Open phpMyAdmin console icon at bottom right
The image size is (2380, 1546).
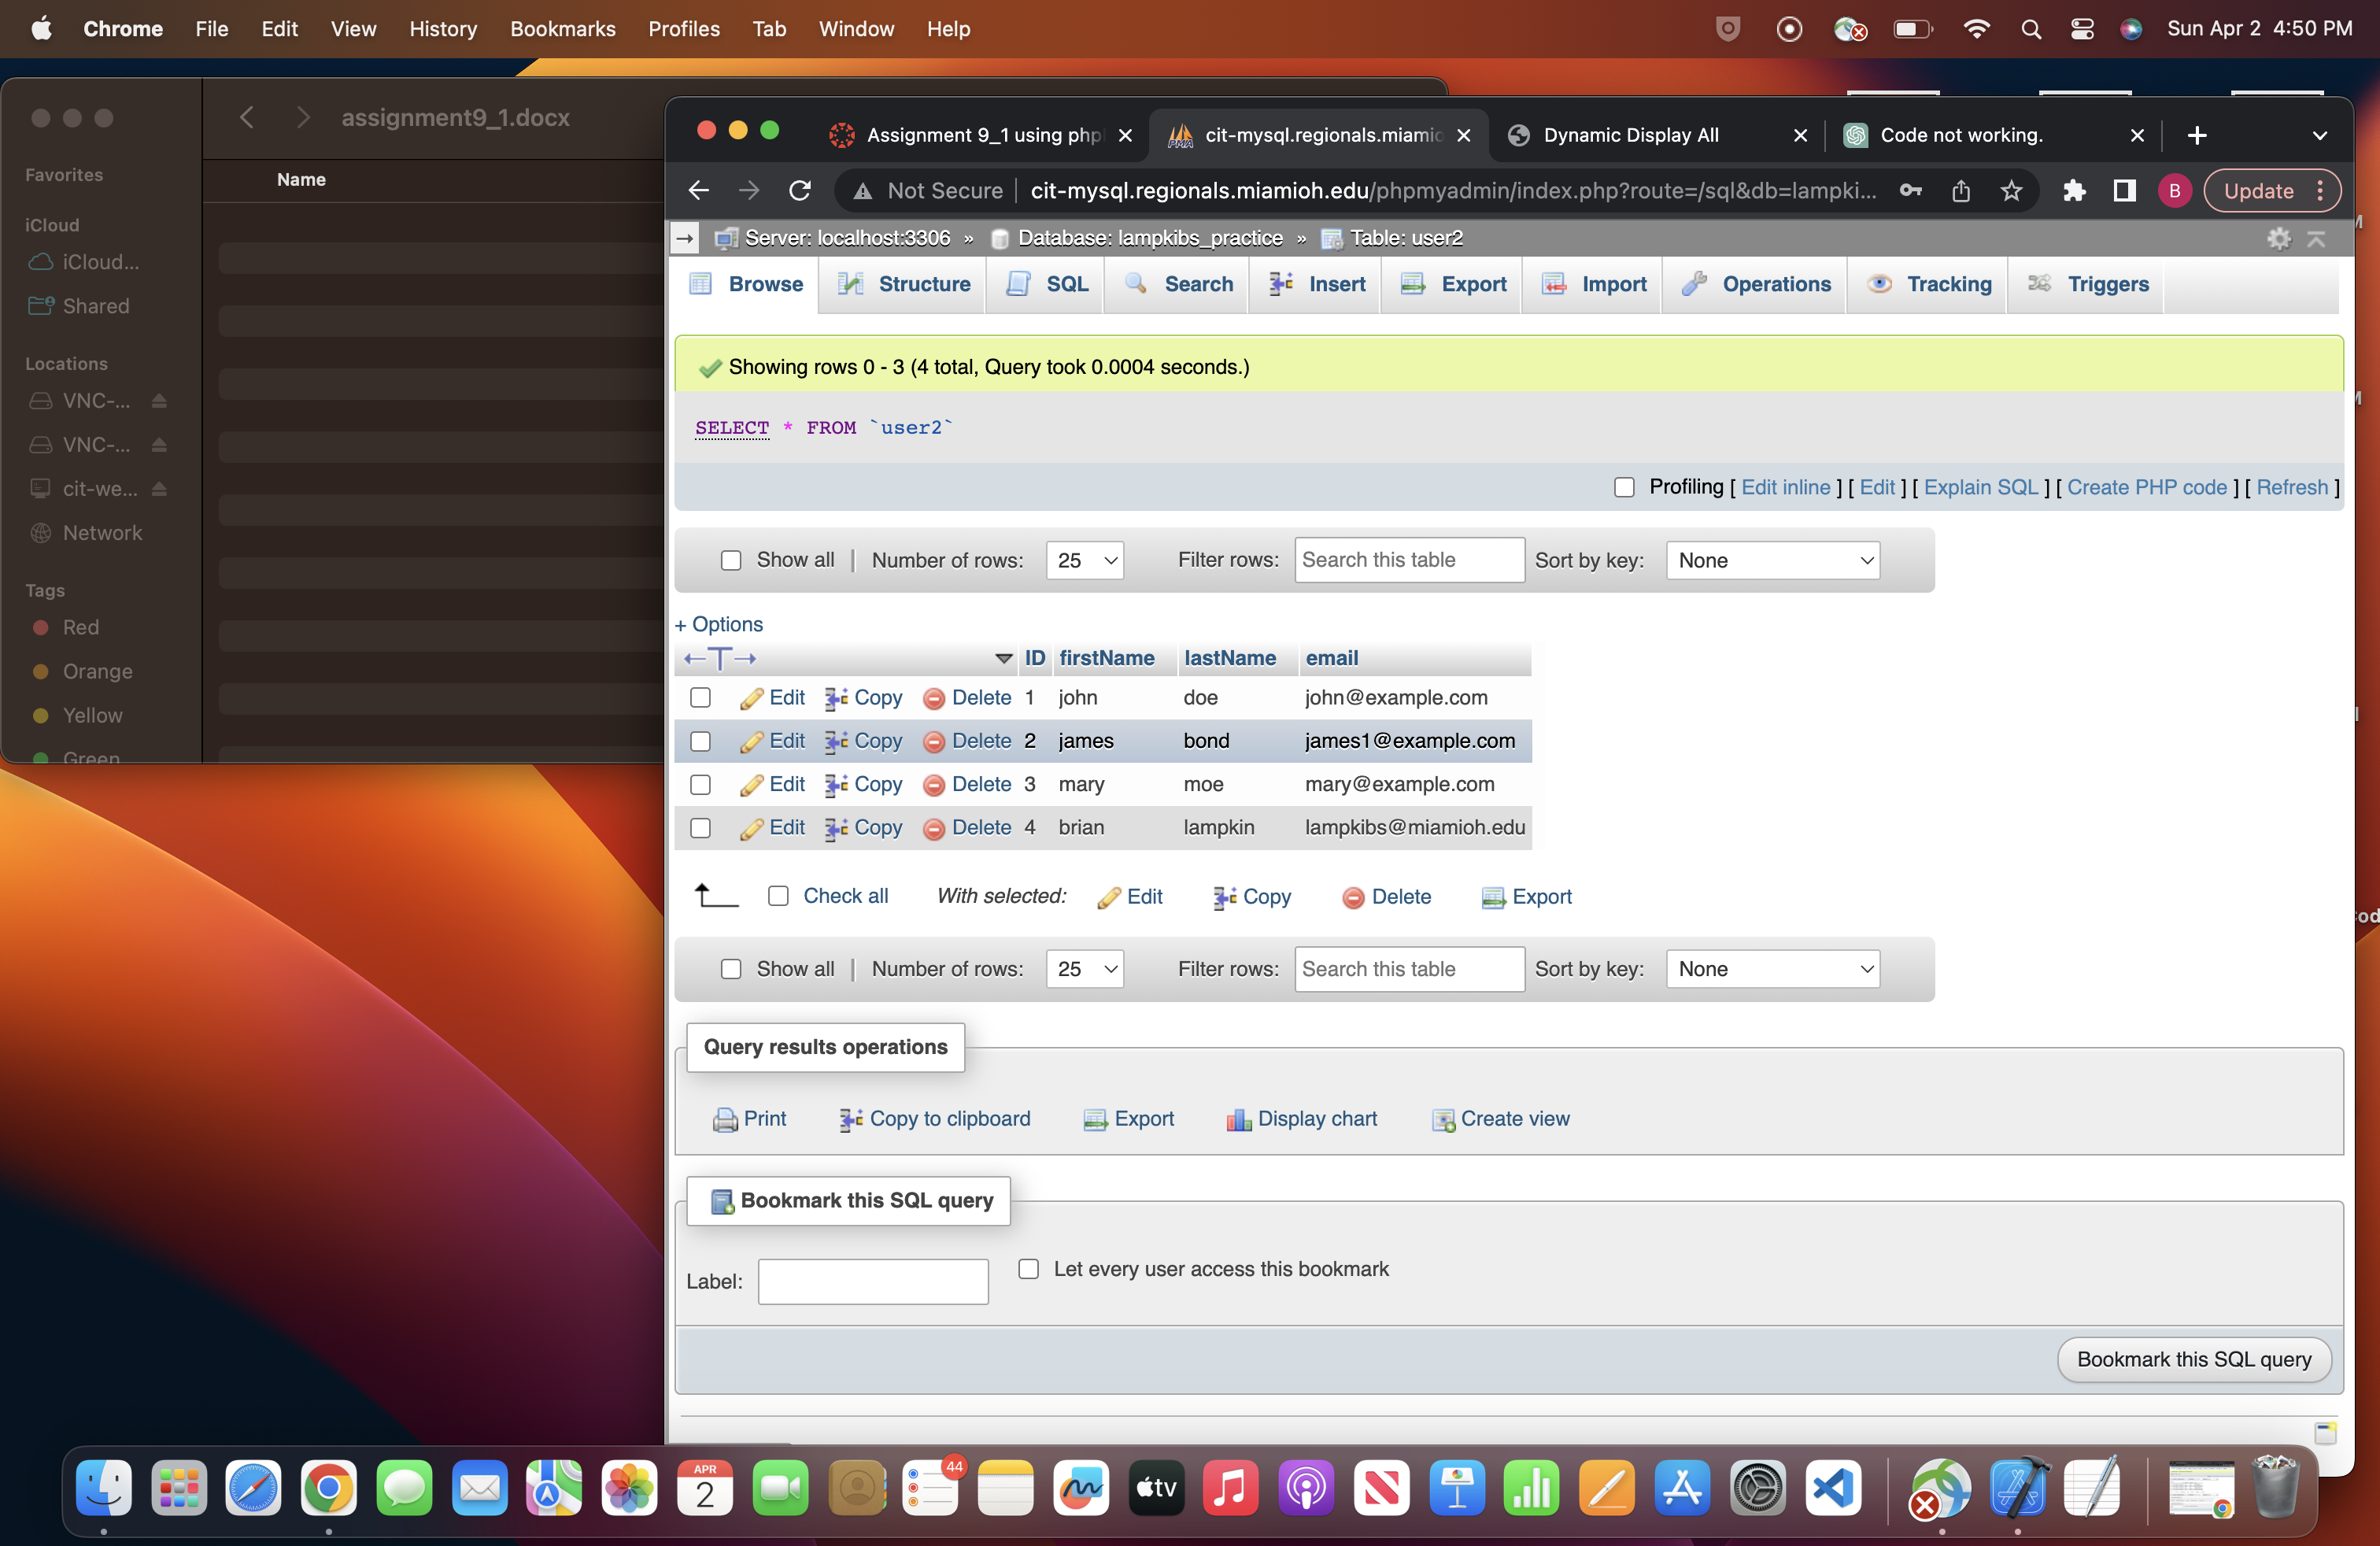(2325, 1433)
